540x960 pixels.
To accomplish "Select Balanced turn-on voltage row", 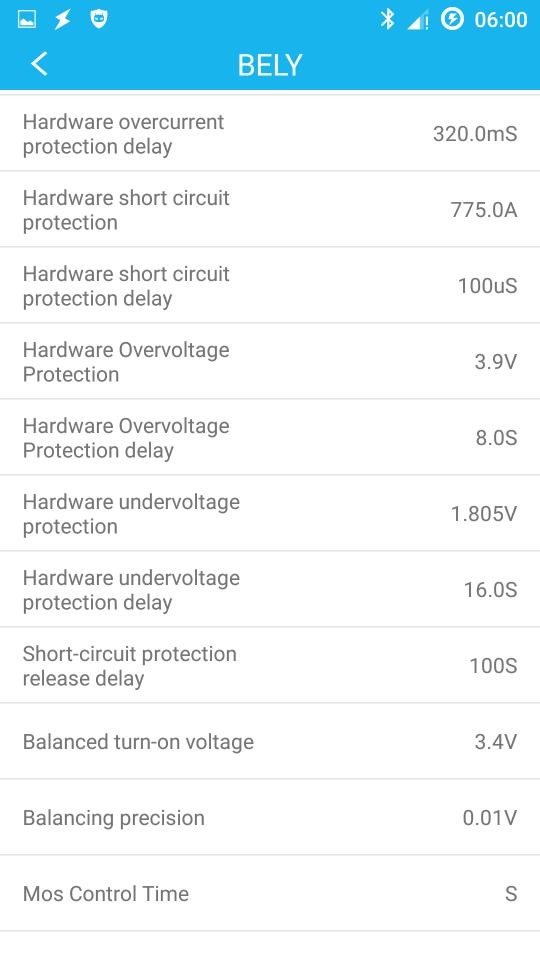I will pyautogui.click(x=270, y=741).
